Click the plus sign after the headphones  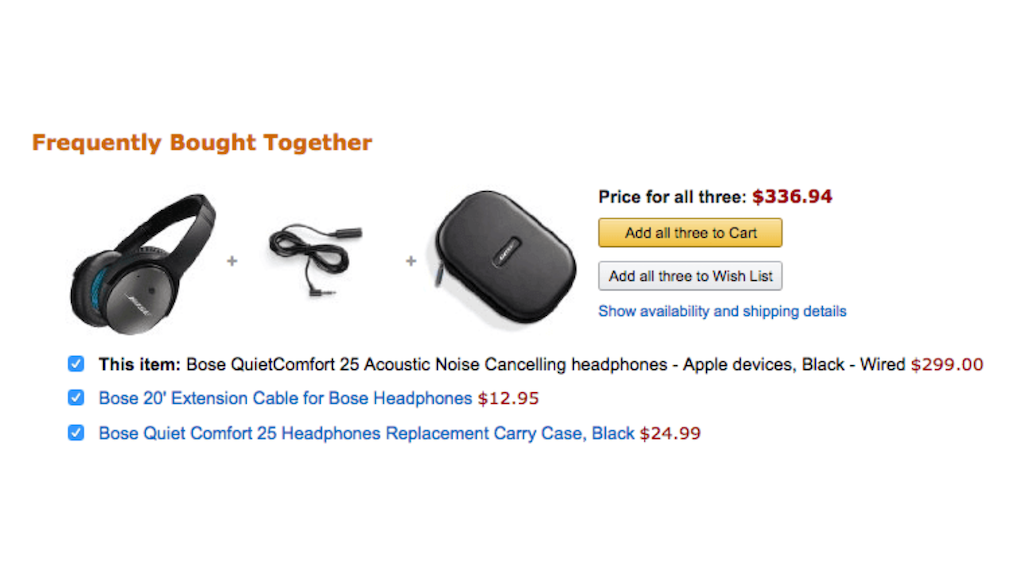232,261
